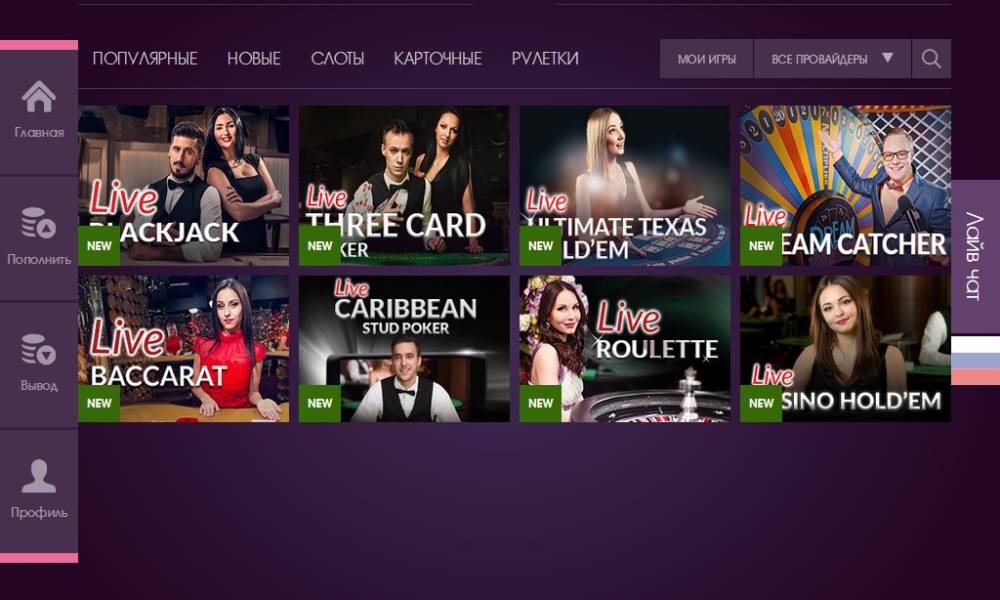Open Пополнить deposit coins icon
This screenshot has height=600, width=1000.
(x=38, y=223)
